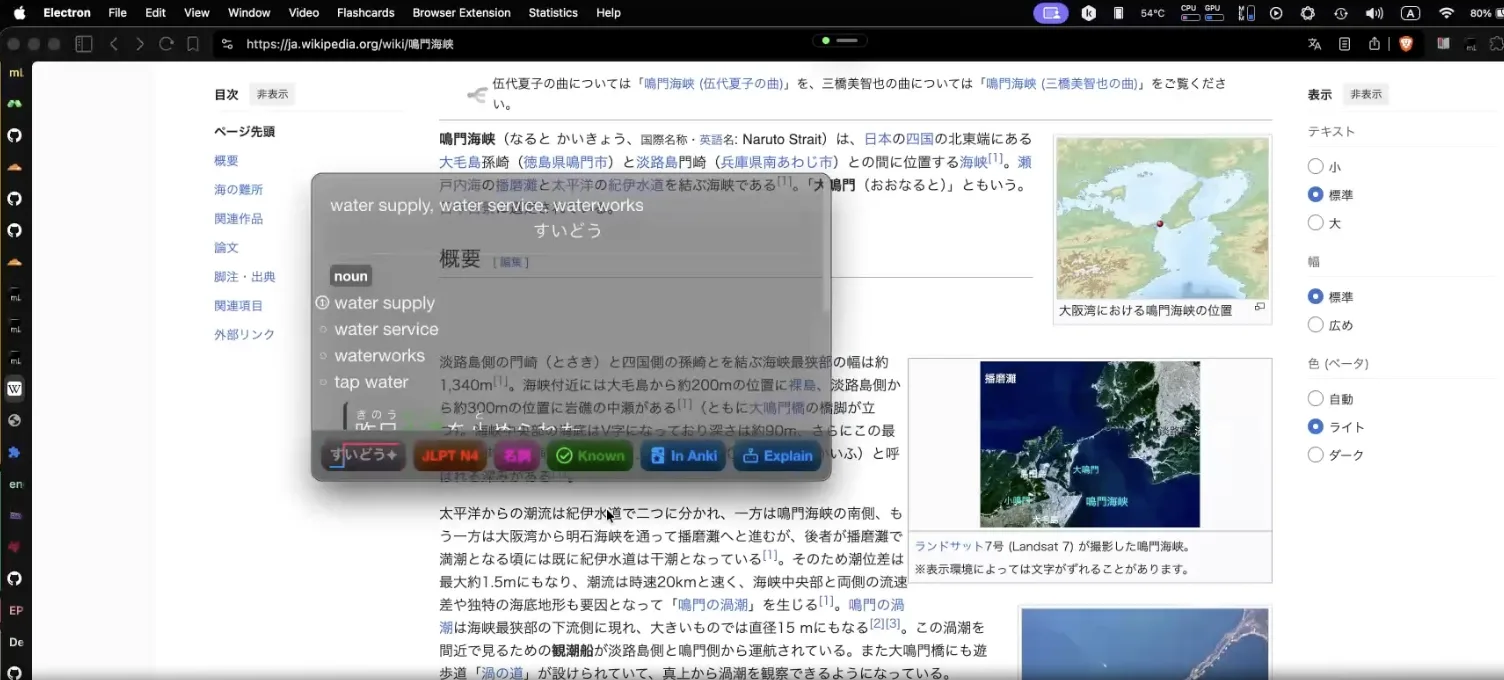This screenshot has width=1504, height=680.
Task: Select the Wikipedia W tab in sidebar
Action: coord(15,389)
